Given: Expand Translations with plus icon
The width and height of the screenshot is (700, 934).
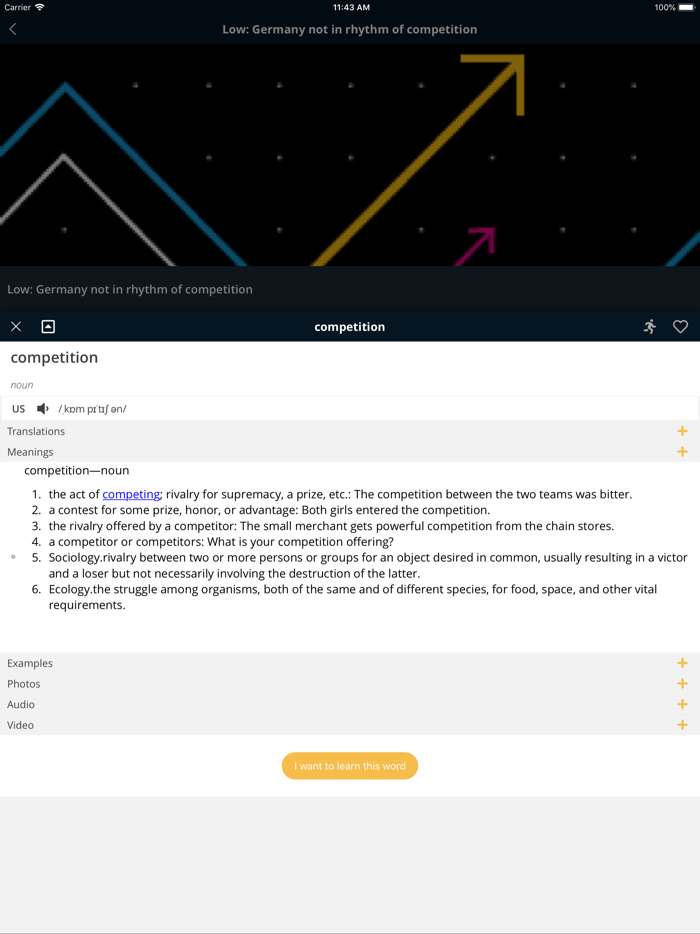Looking at the screenshot, I should tap(682, 431).
